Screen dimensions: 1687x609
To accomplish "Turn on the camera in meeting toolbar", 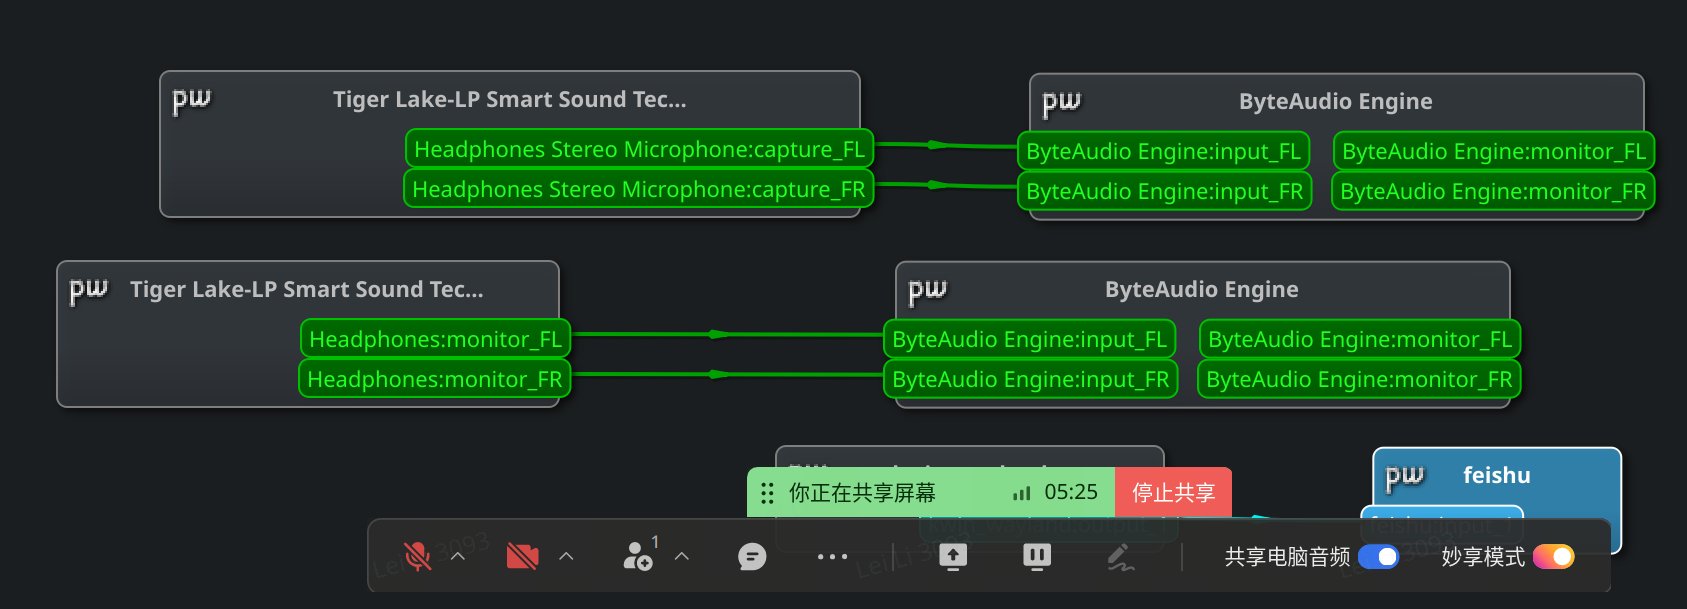I will 522,556.
